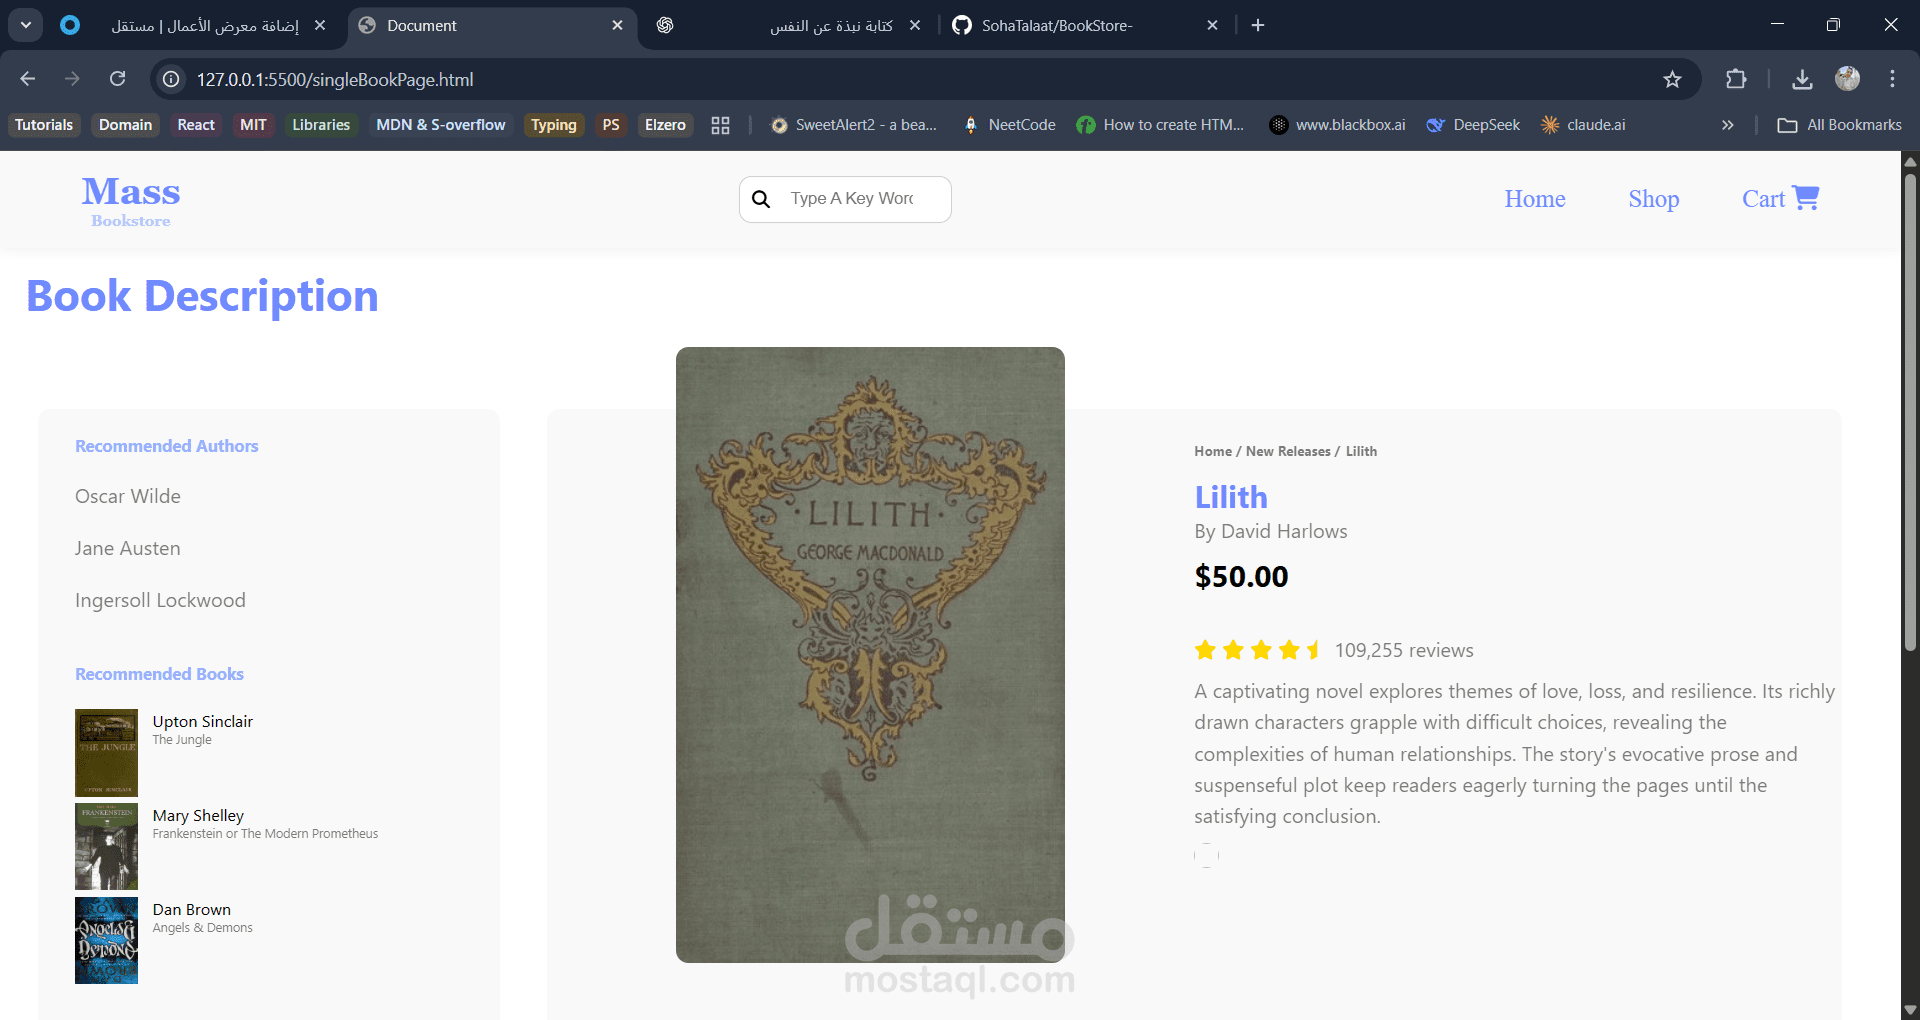
Task: Select author Jane Austen
Action: pyautogui.click(x=127, y=548)
